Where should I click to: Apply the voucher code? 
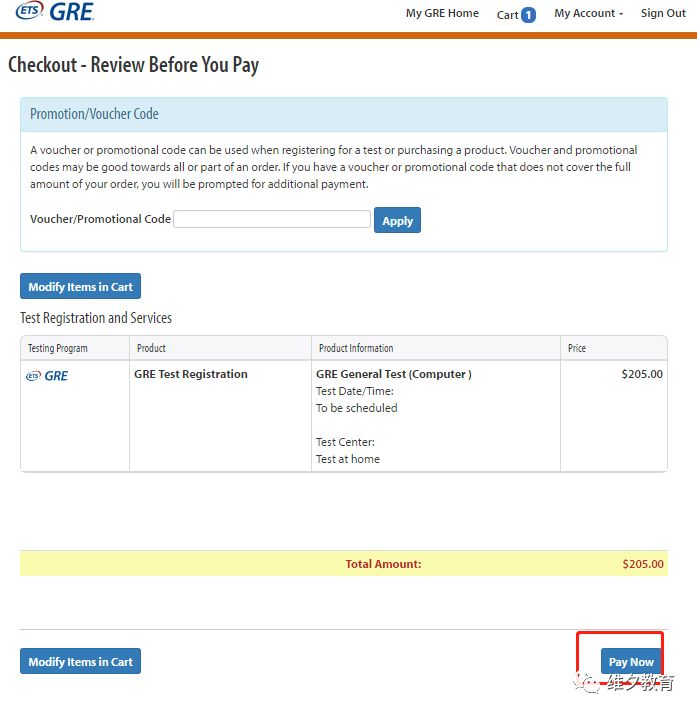point(397,220)
